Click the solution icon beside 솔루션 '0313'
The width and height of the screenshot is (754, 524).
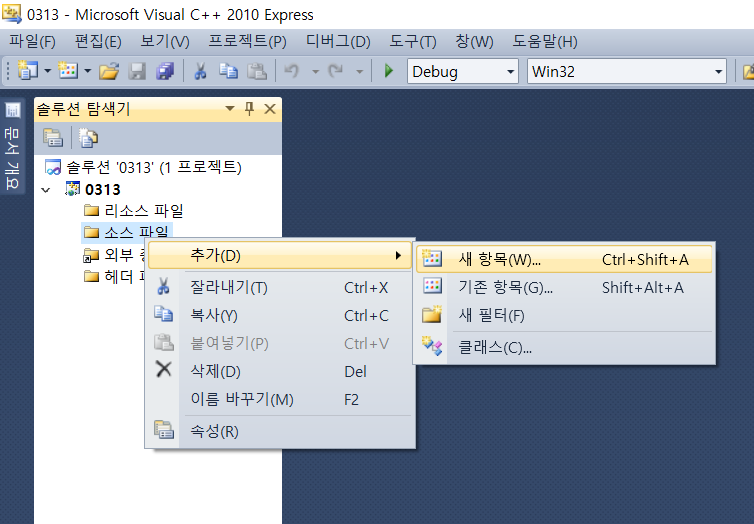tap(53, 167)
